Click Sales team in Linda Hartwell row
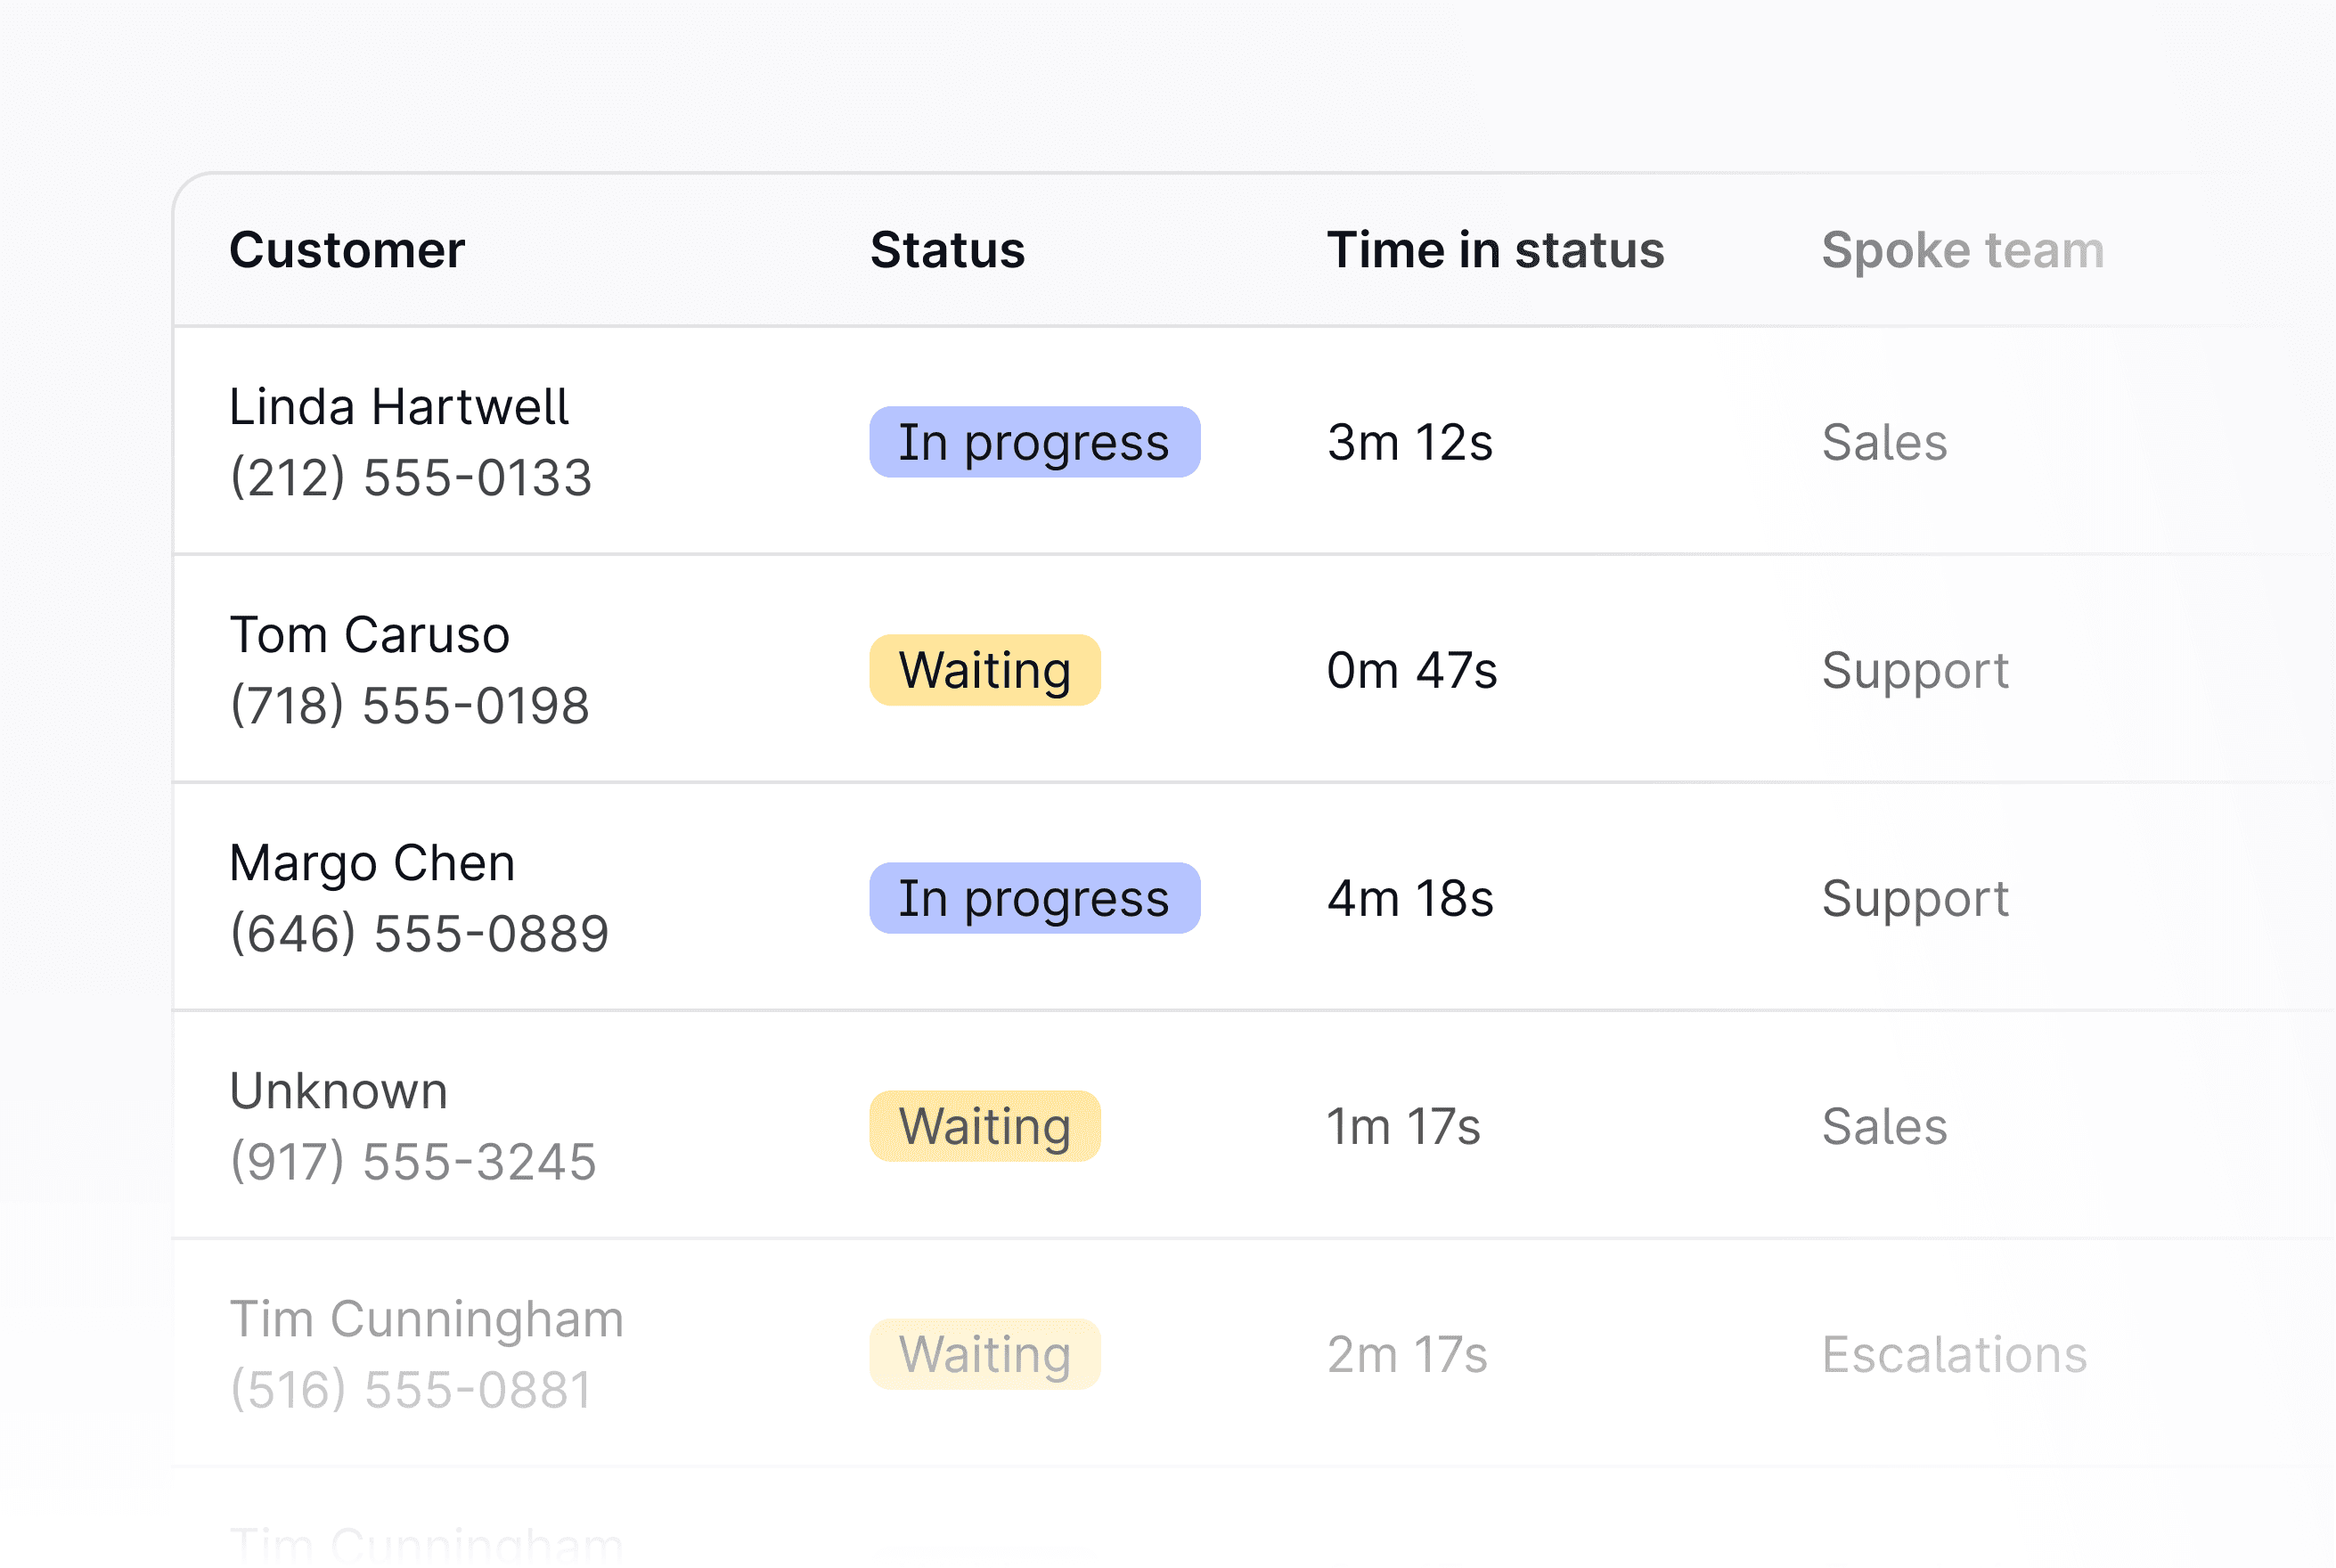The height and width of the screenshot is (1568, 2336). coord(1883,442)
